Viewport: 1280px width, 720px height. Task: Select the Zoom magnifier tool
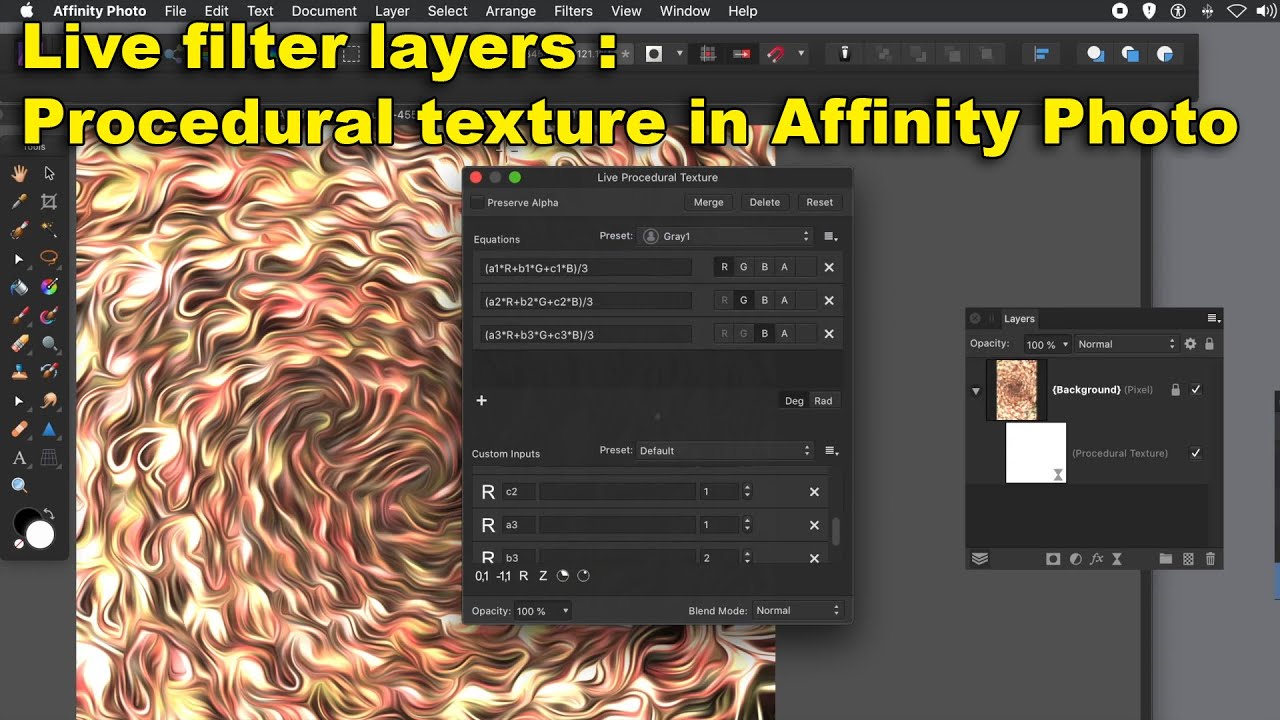coord(19,486)
